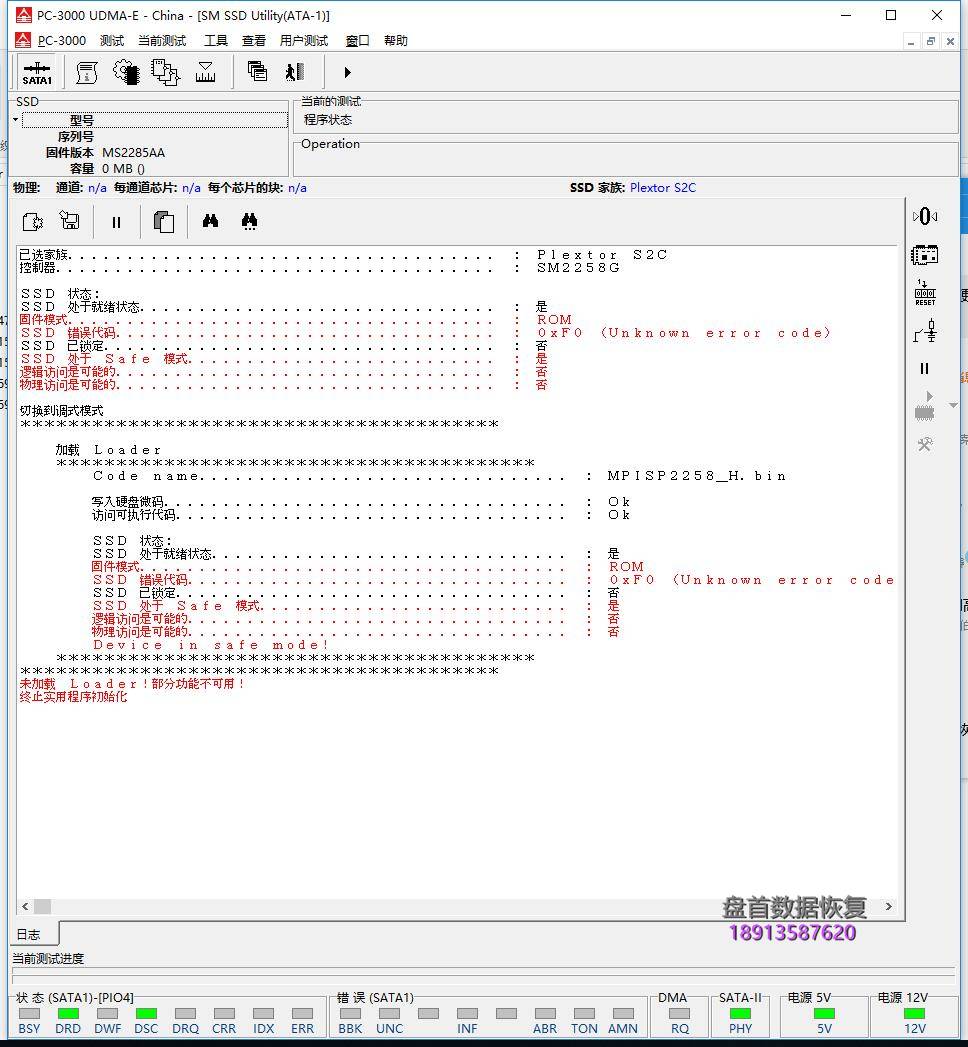Click the 写入硬盘微码 Ok log line
The image size is (968, 1047).
click(x=361, y=501)
